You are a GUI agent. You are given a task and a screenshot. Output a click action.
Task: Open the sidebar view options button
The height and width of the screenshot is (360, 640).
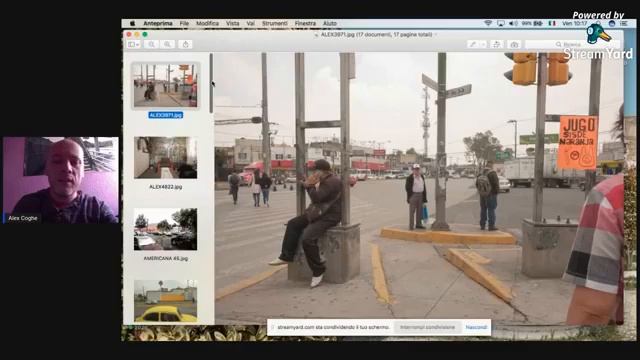[133, 44]
